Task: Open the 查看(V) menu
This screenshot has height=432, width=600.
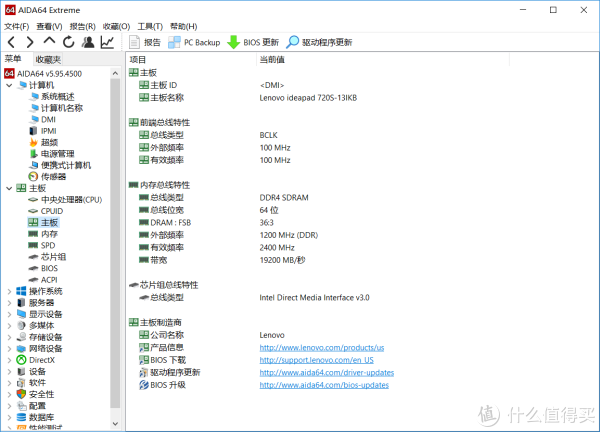Action: click(49, 26)
